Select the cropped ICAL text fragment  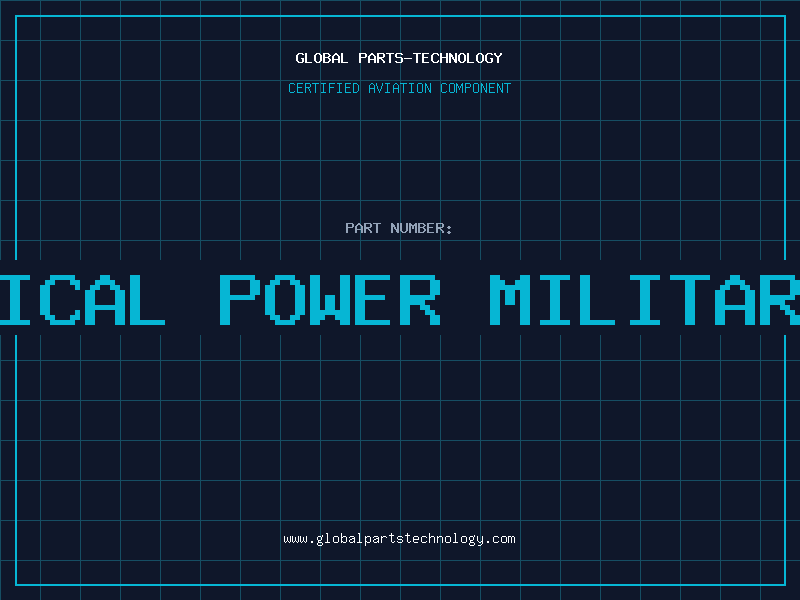[83, 300]
